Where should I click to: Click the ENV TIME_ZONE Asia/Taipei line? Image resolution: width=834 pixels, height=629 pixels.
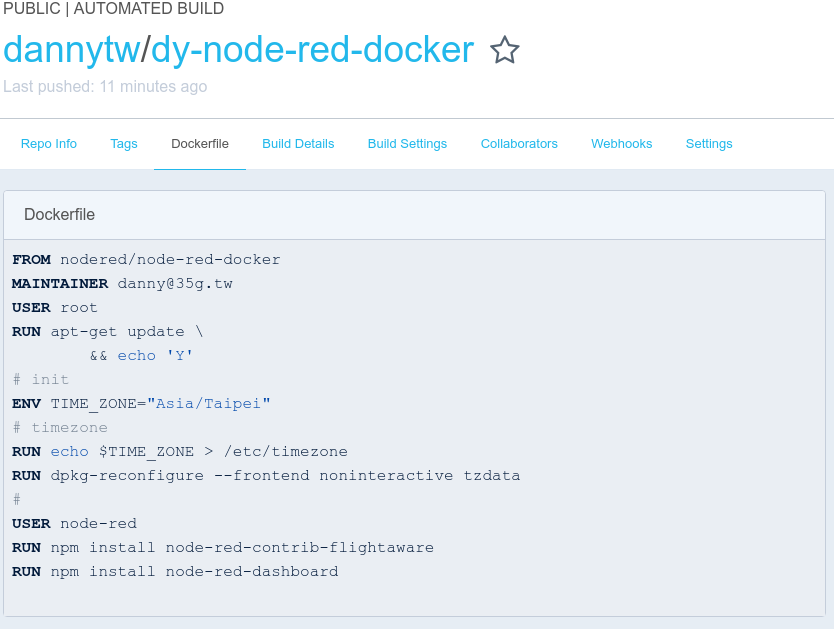click(x=141, y=404)
